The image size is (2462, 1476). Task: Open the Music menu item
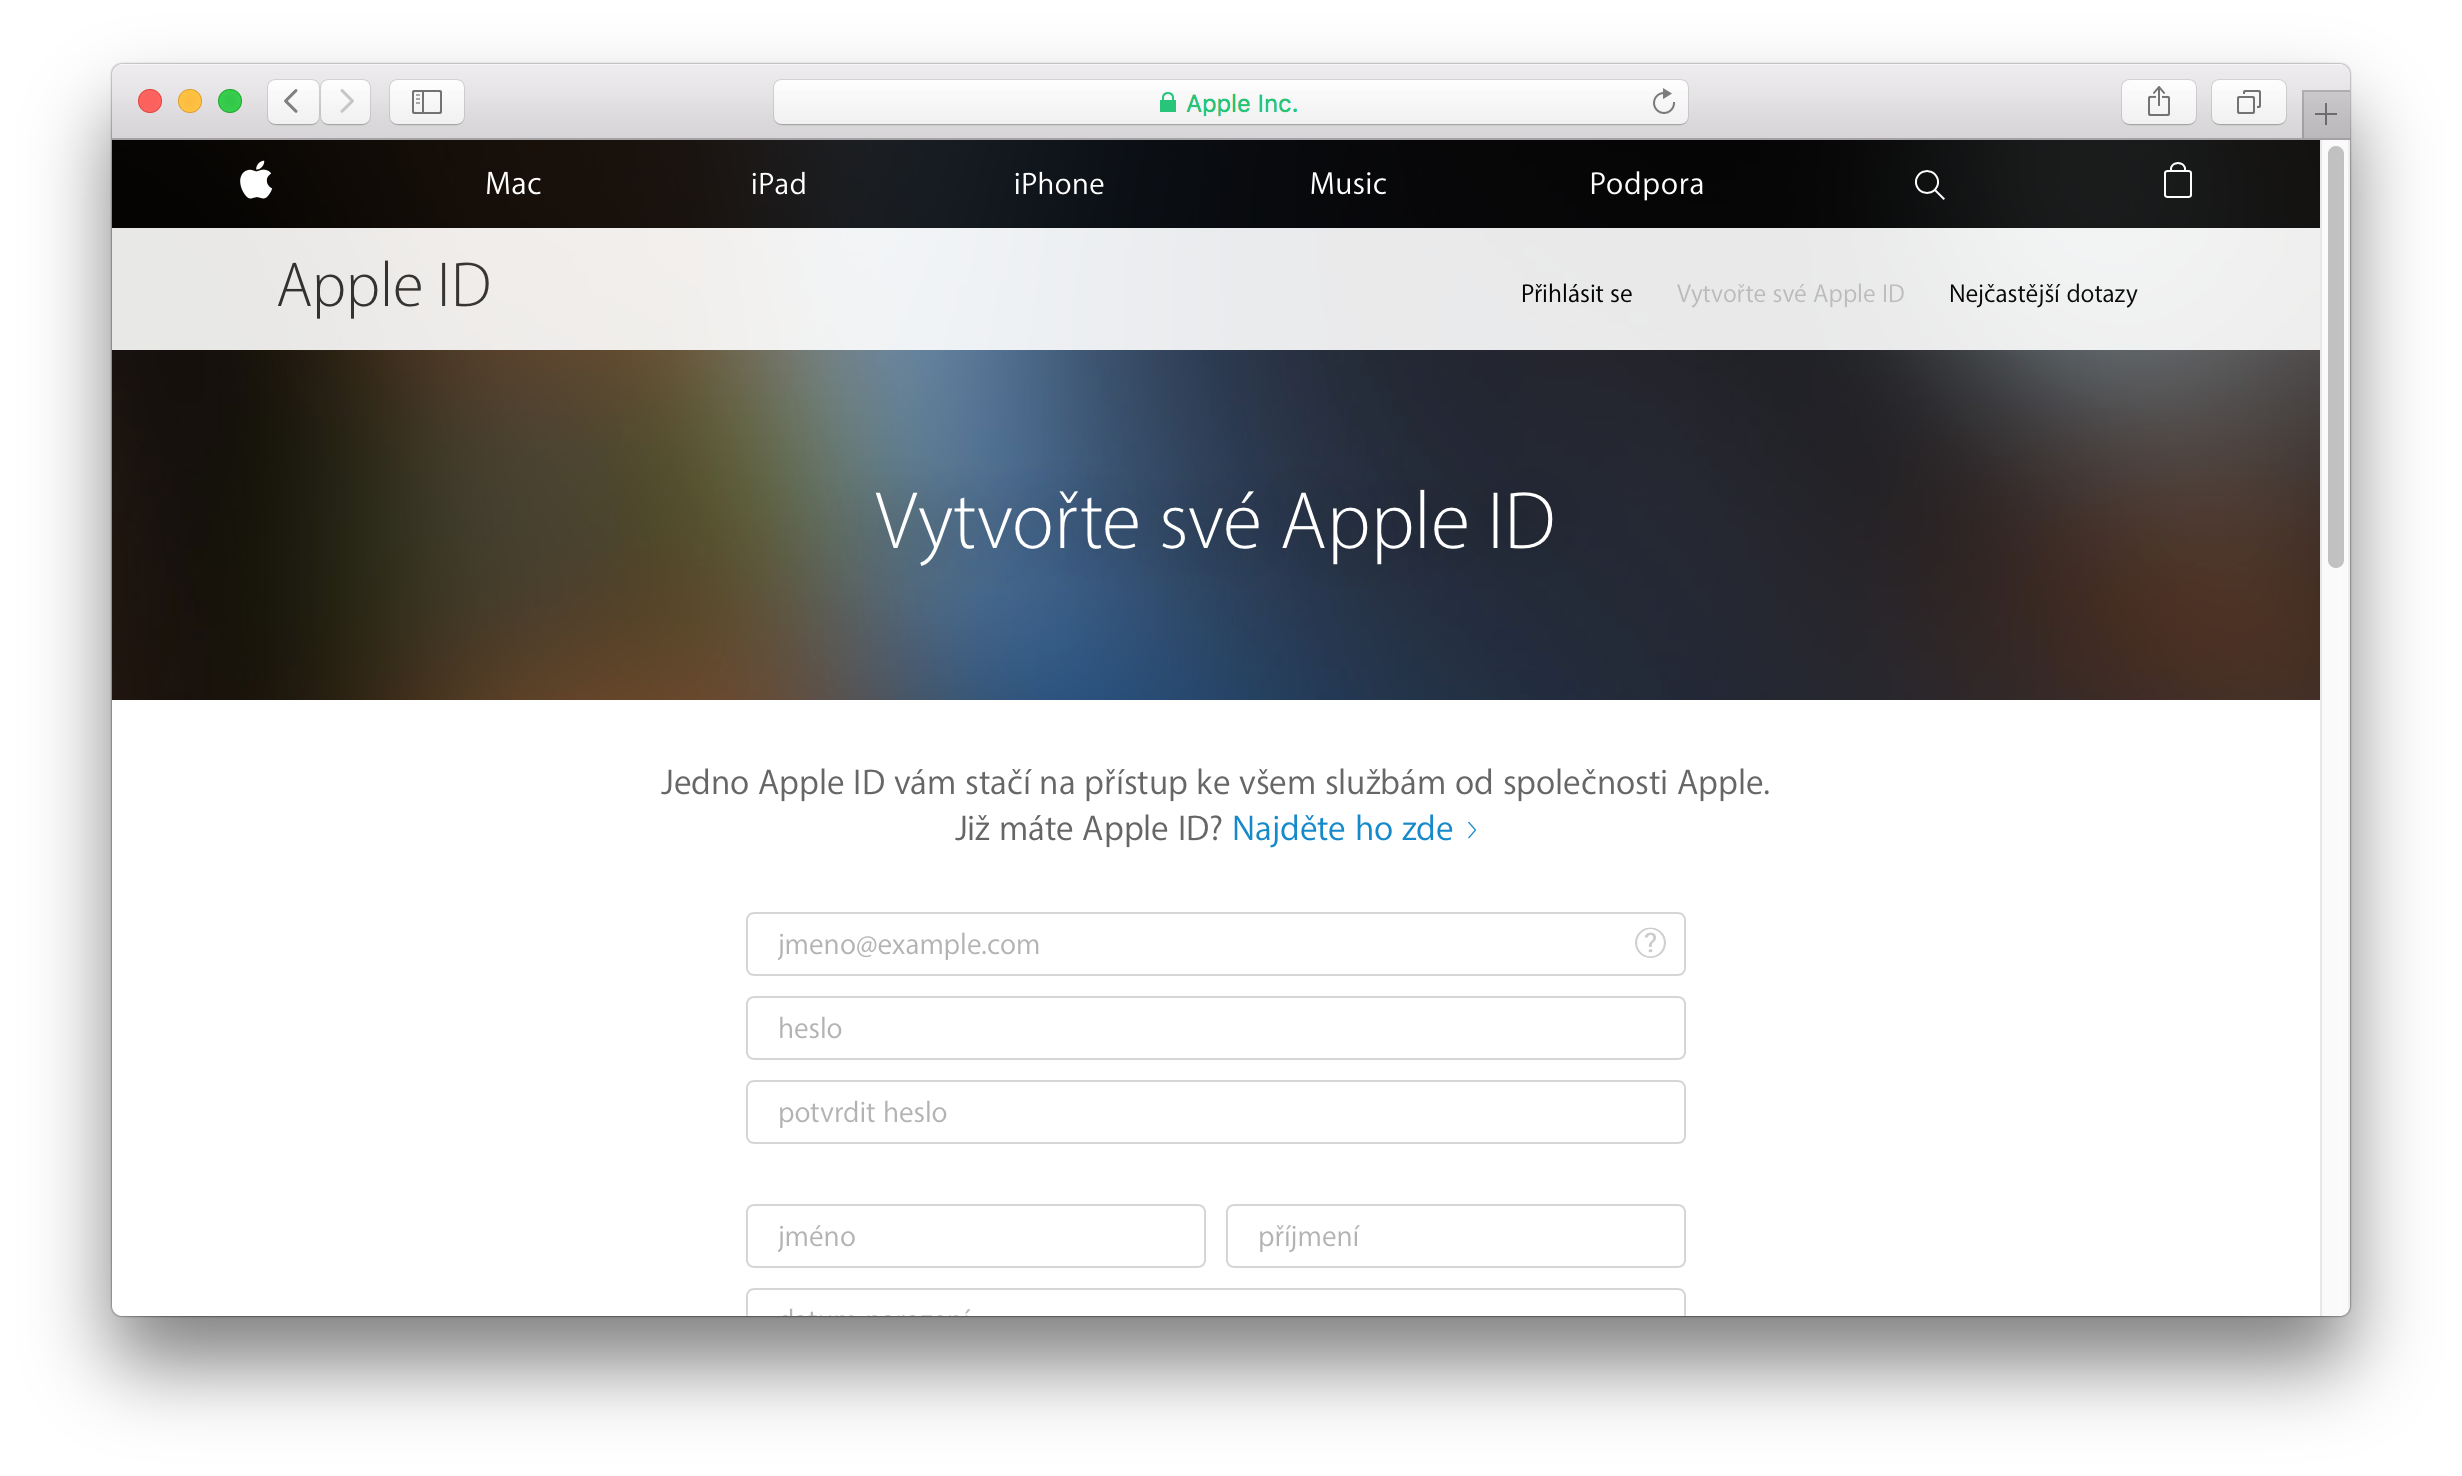(1348, 184)
